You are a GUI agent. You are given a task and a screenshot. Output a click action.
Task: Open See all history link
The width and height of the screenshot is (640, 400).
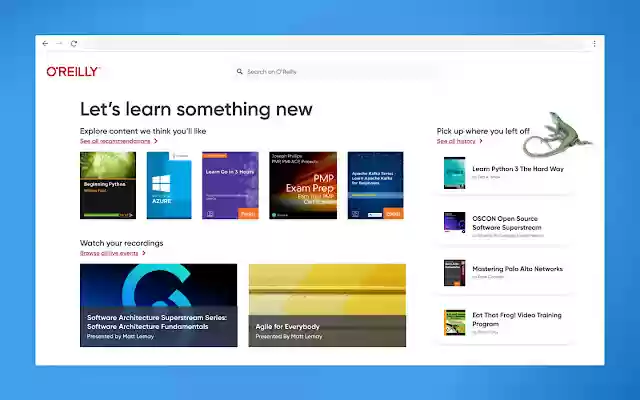(456, 141)
